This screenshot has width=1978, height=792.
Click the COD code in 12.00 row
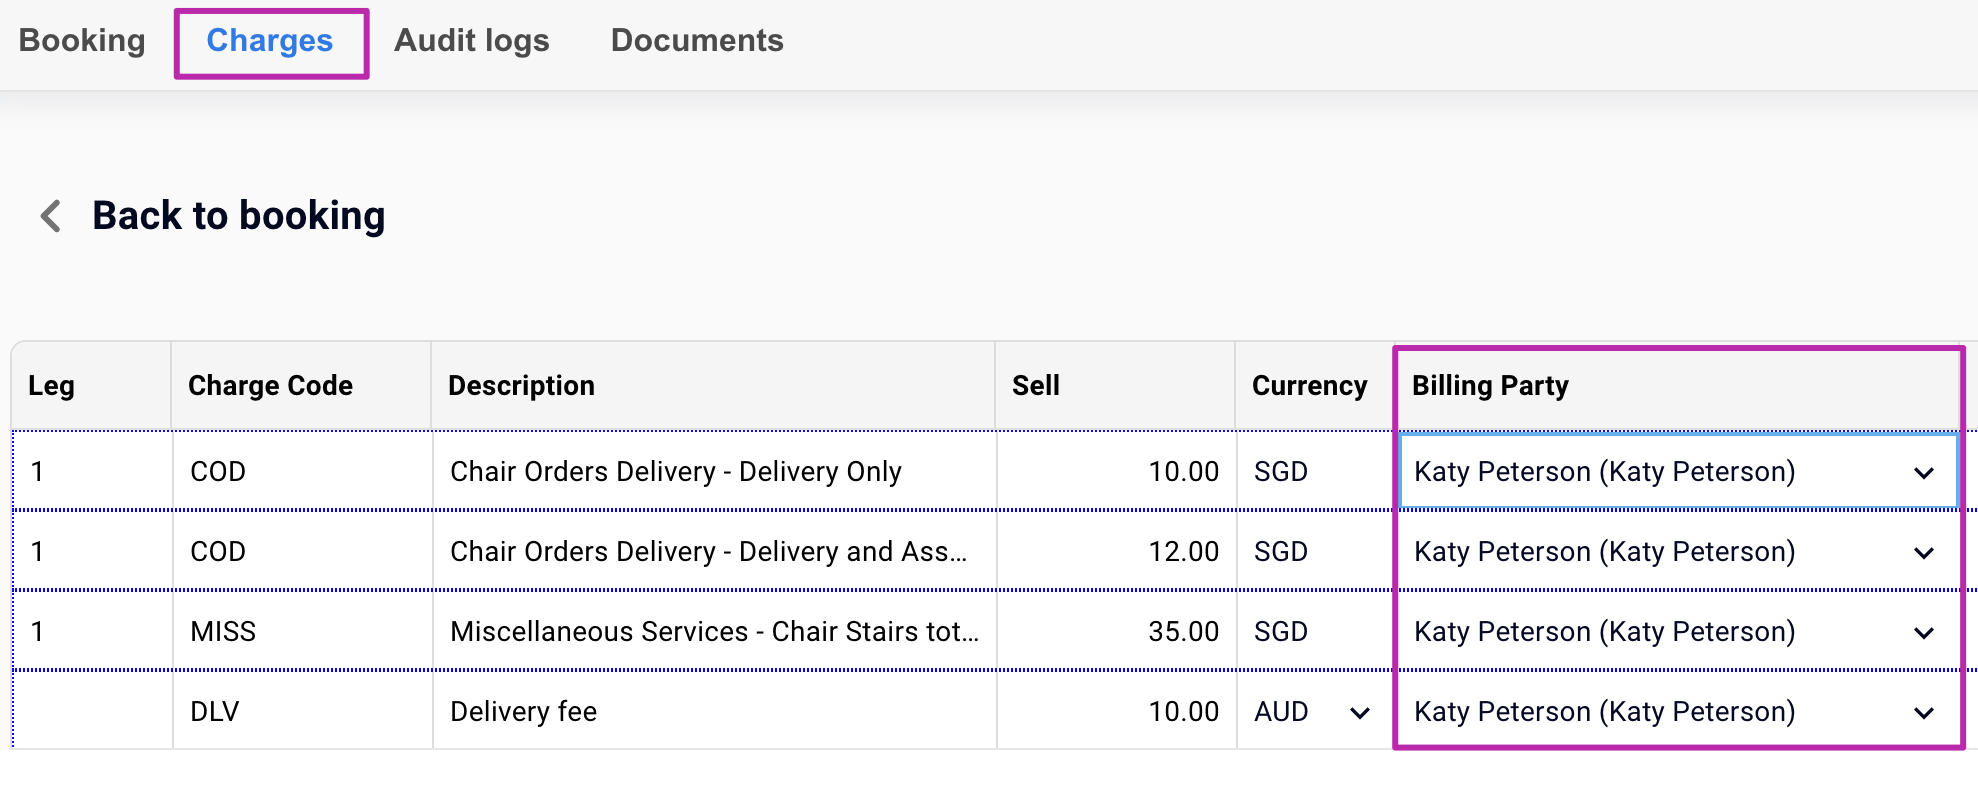[302, 551]
